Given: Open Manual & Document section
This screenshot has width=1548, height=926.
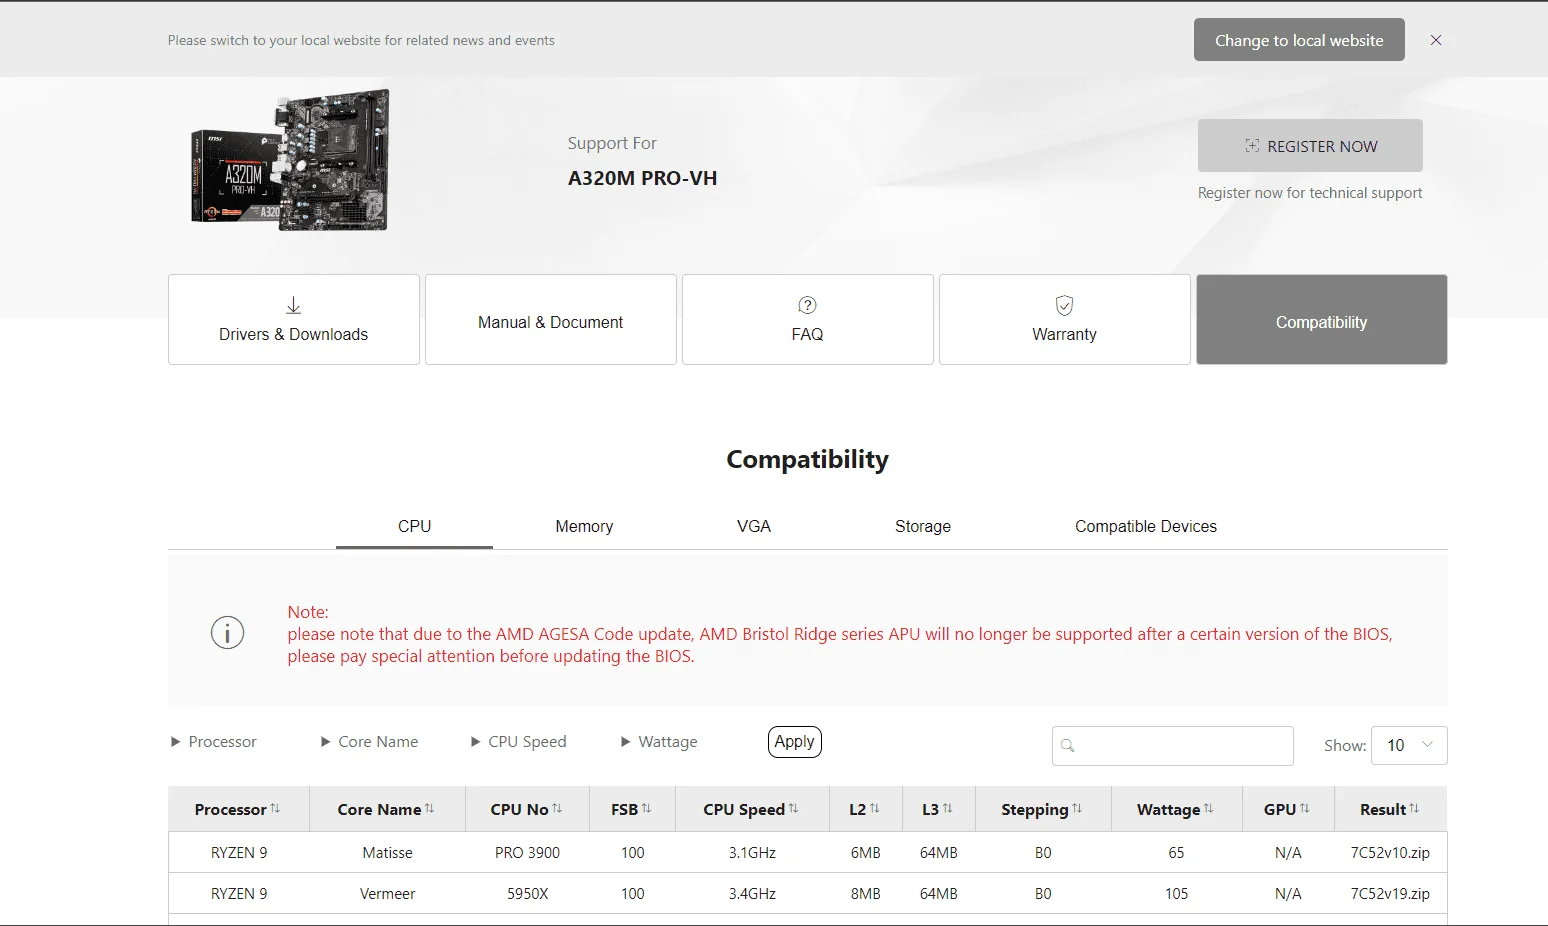Looking at the screenshot, I should click(551, 320).
